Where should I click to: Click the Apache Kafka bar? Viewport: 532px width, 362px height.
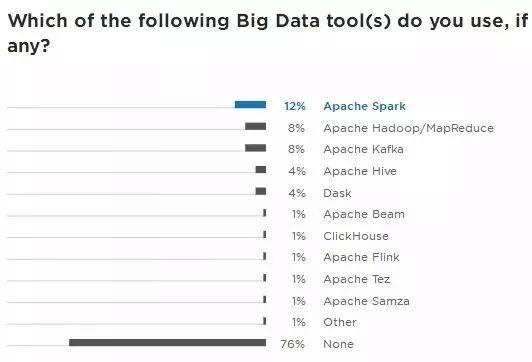coord(255,148)
